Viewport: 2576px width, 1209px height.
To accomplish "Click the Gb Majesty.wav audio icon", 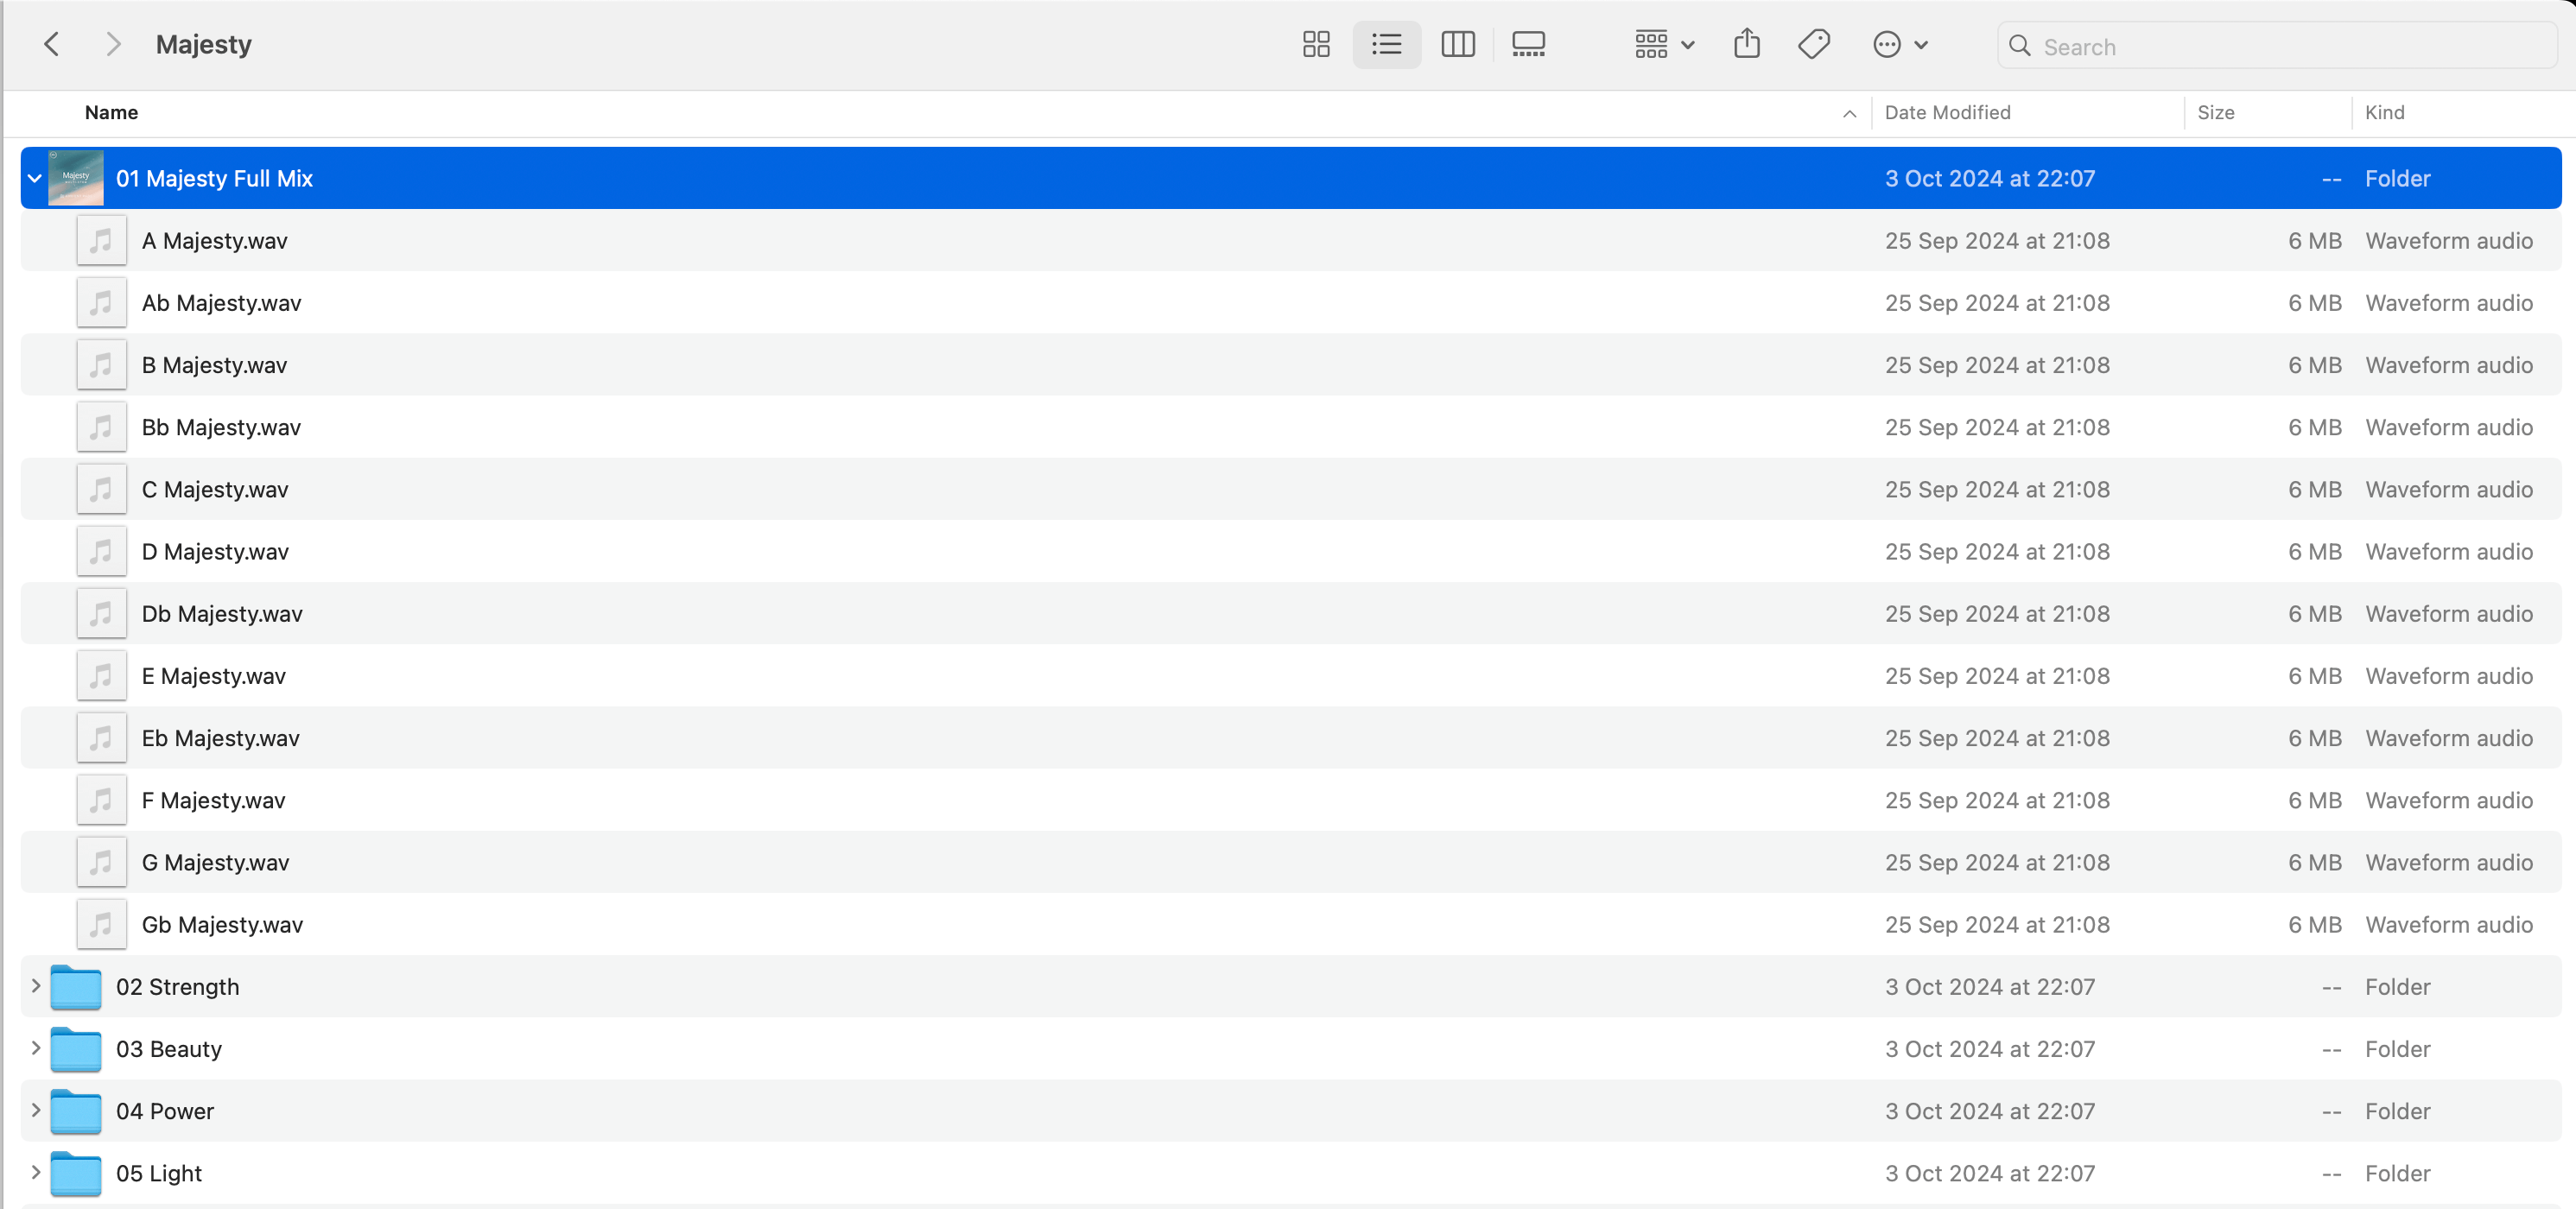I will pyautogui.click(x=101, y=924).
